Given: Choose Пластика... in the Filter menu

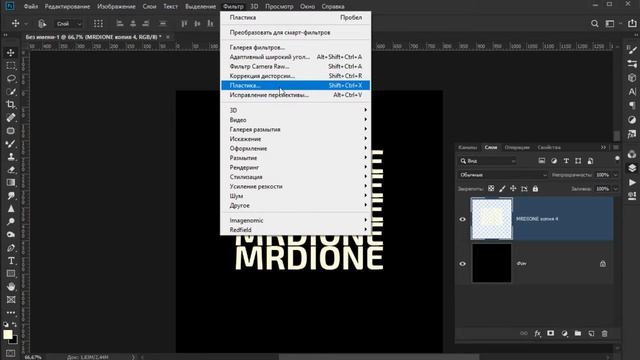Looking at the screenshot, I should tap(296, 85).
